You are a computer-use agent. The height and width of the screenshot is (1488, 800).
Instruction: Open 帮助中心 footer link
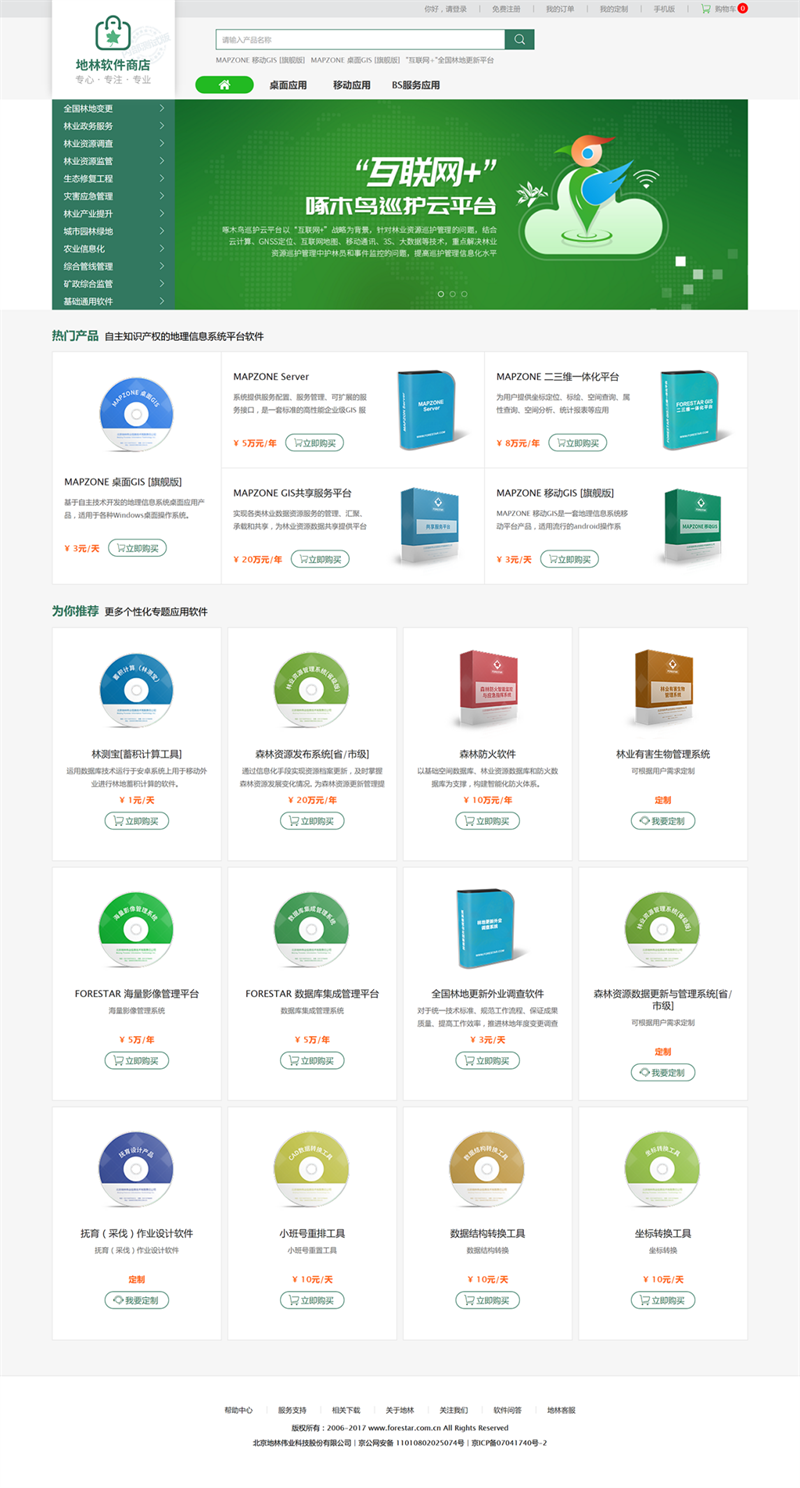[238, 1410]
